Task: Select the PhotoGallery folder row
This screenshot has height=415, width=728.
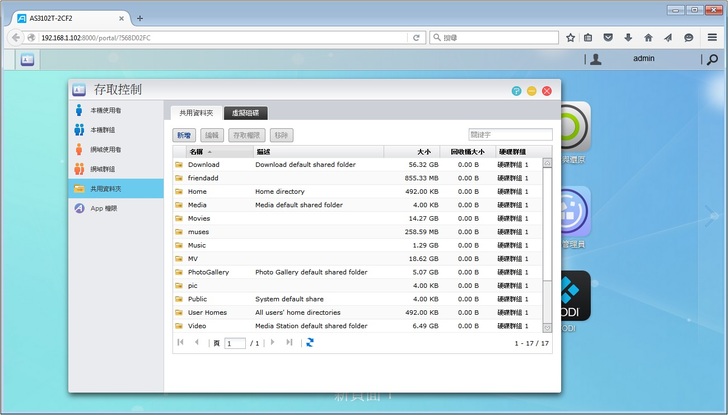Action: tap(208, 272)
